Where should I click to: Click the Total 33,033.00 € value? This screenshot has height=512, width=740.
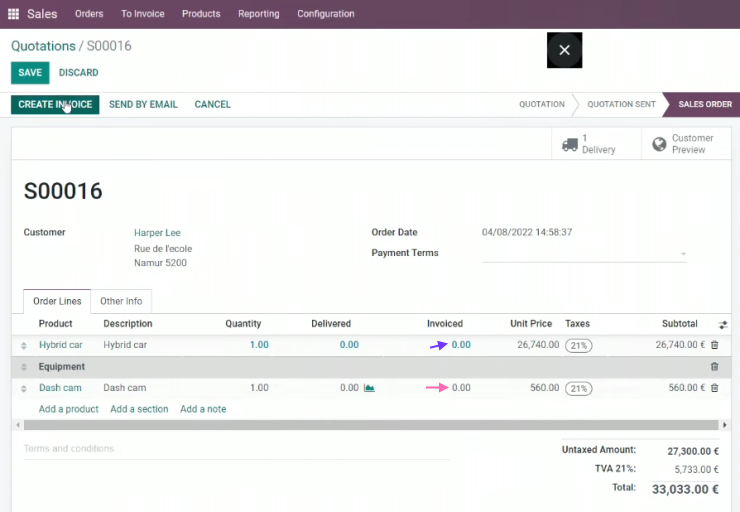click(685, 489)
